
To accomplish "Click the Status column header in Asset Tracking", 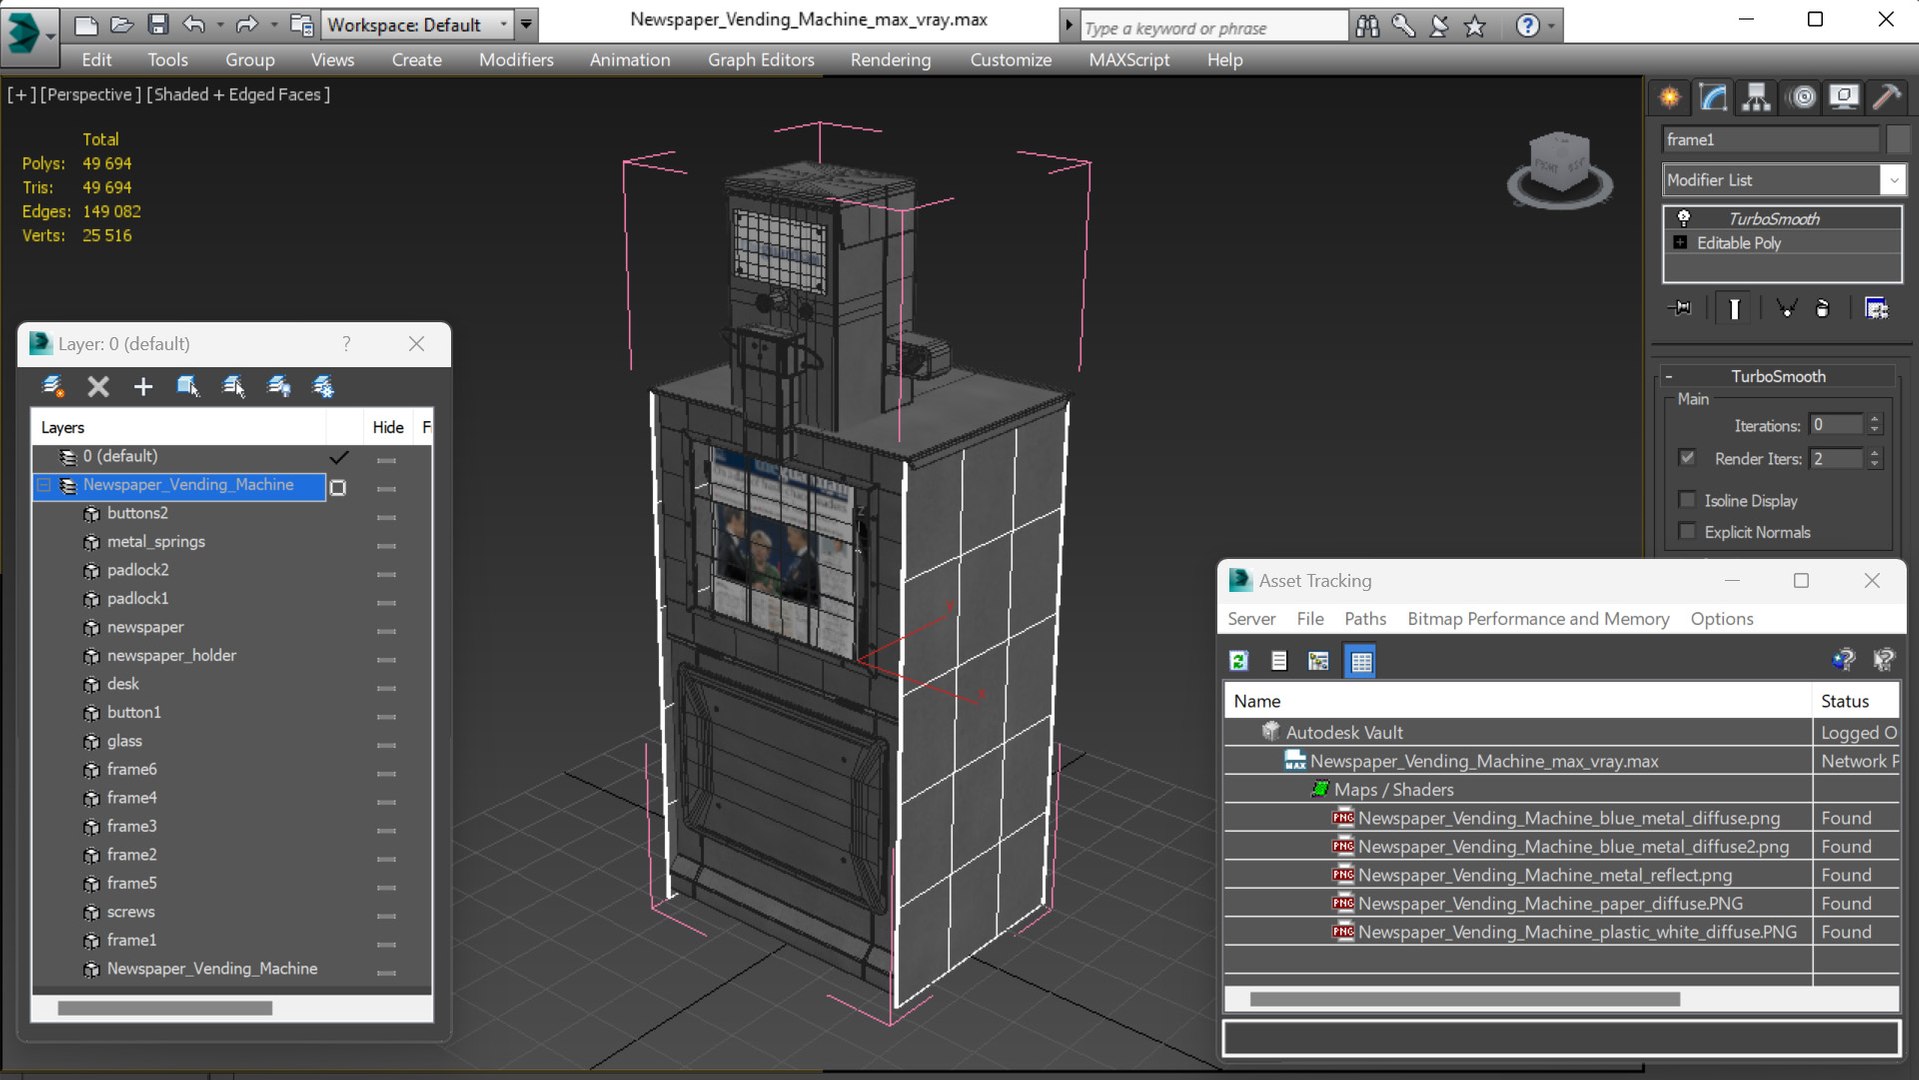I will point(1856,701).
